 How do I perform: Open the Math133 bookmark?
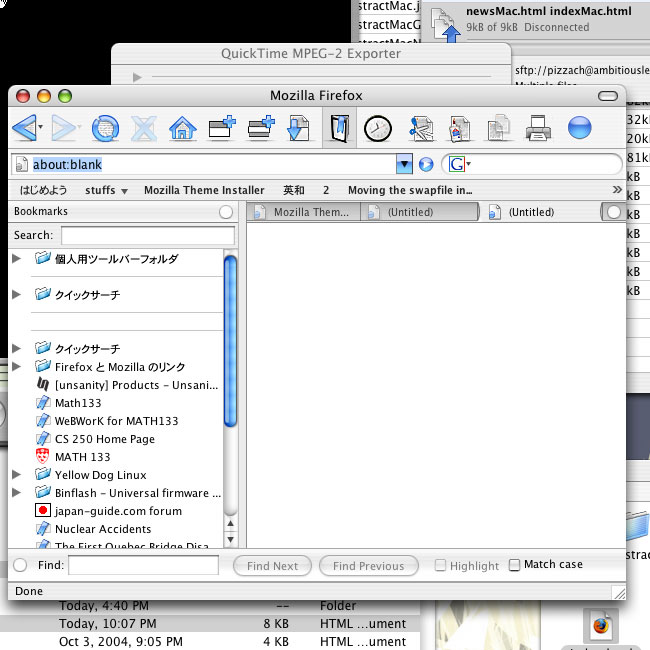(x=68, y=403)
